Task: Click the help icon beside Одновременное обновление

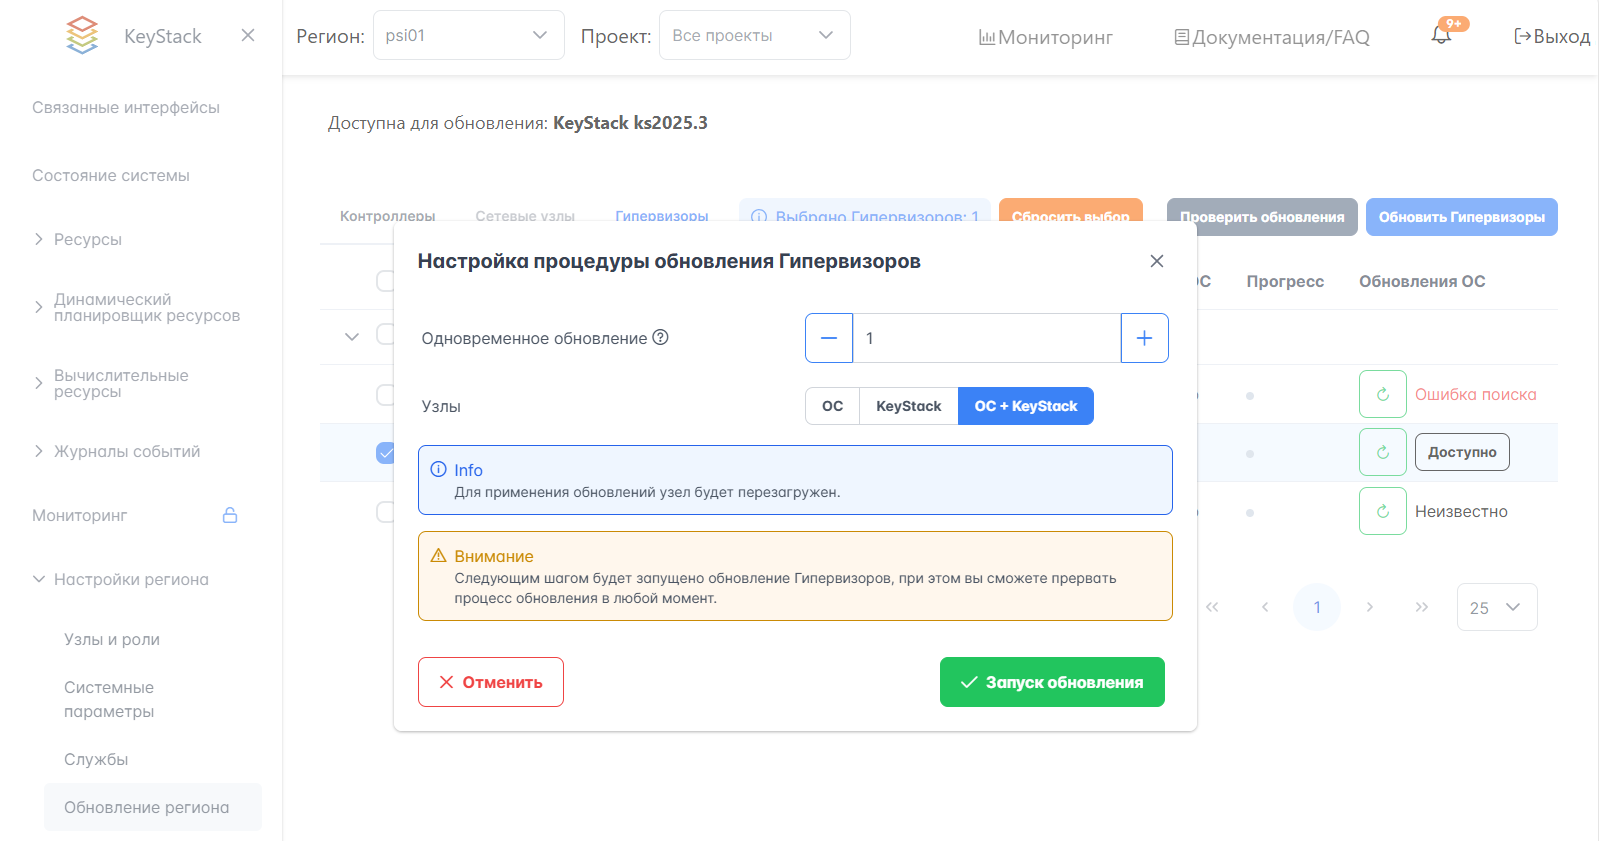Action: click(660, 337)
